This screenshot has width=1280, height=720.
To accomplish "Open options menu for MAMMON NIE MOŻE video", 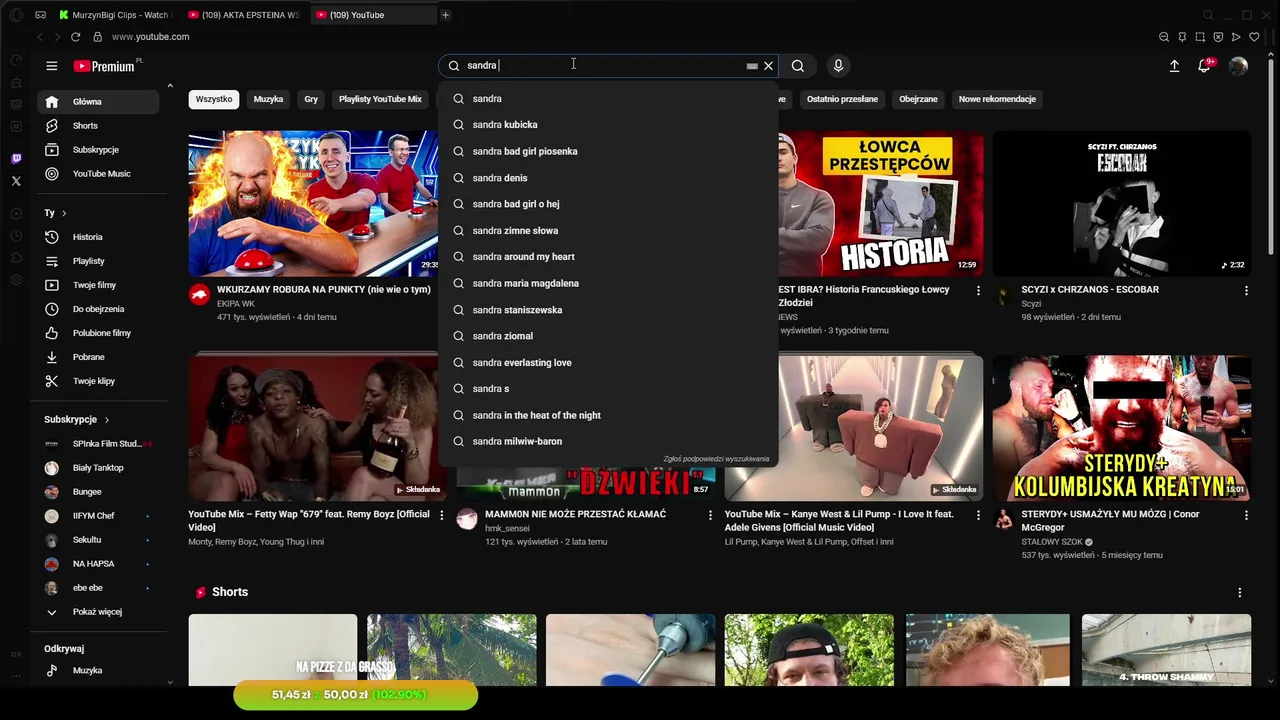I will point(710,515).
